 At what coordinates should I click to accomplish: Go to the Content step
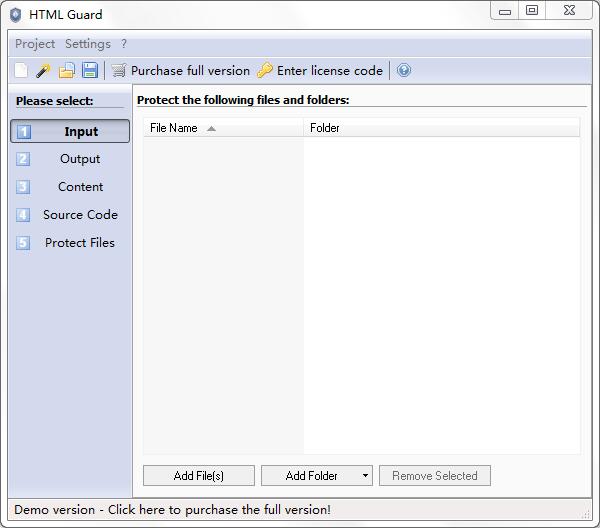pos(70,187)
